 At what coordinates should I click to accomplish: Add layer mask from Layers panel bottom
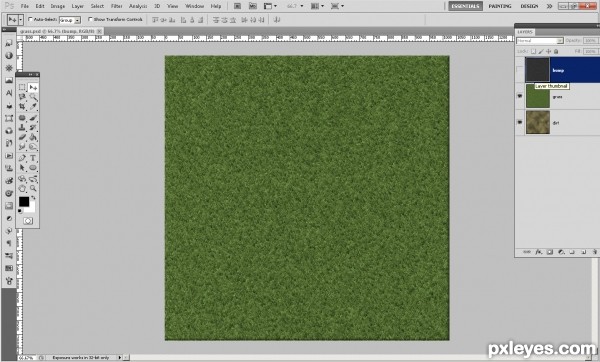click(550, 252)
